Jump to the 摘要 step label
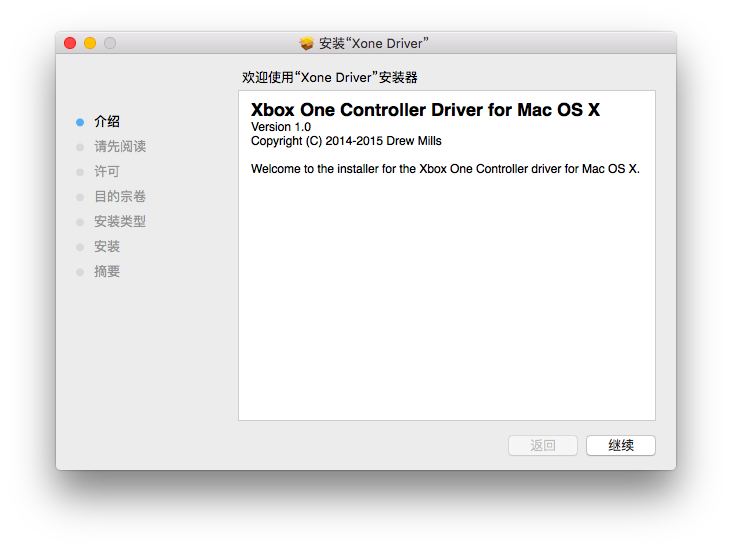 (107, 272)
